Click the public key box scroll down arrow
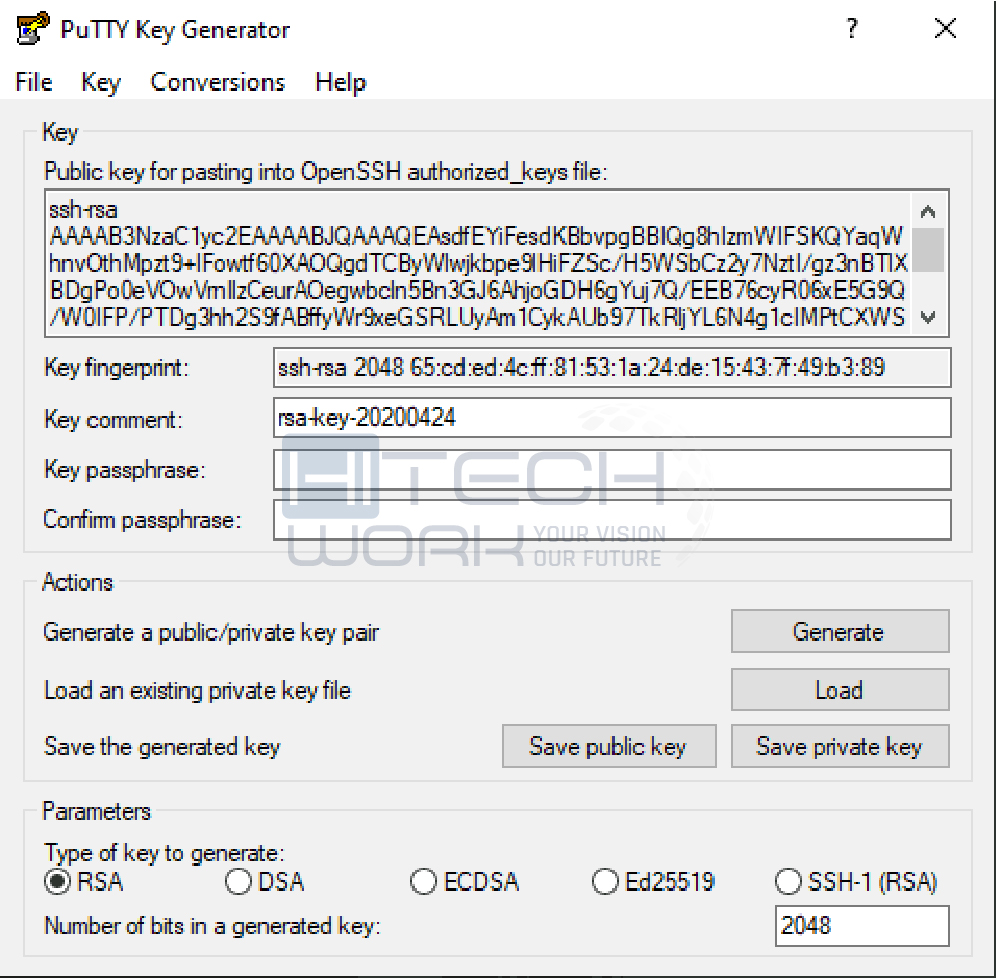Image resolution: width=997 pixels, height=978 pixels. pyautogui.click(x=928, y=316)
